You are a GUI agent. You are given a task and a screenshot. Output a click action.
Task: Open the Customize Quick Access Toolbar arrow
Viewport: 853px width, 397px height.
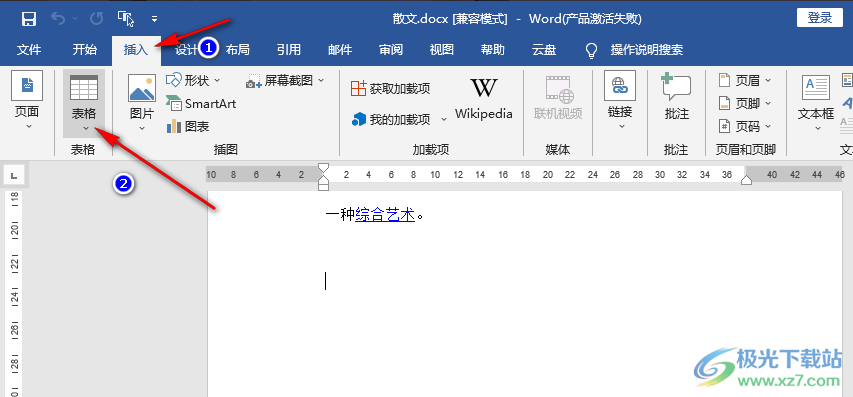coord(154,19)
